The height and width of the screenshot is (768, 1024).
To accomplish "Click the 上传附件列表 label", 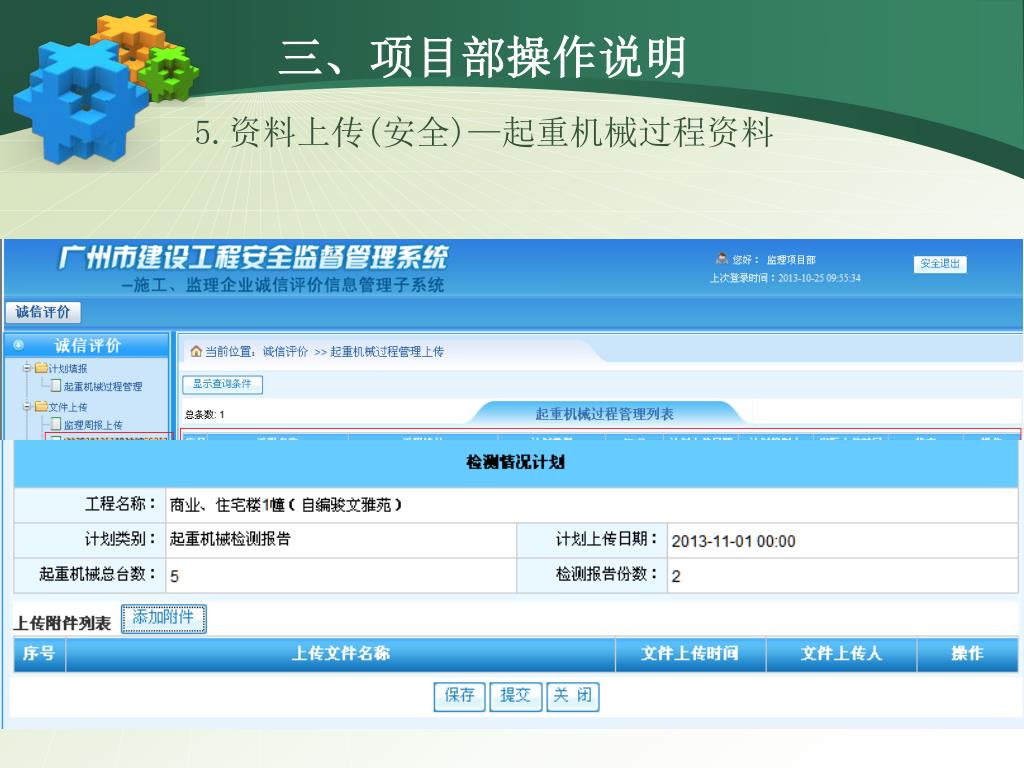I will 62,624.
